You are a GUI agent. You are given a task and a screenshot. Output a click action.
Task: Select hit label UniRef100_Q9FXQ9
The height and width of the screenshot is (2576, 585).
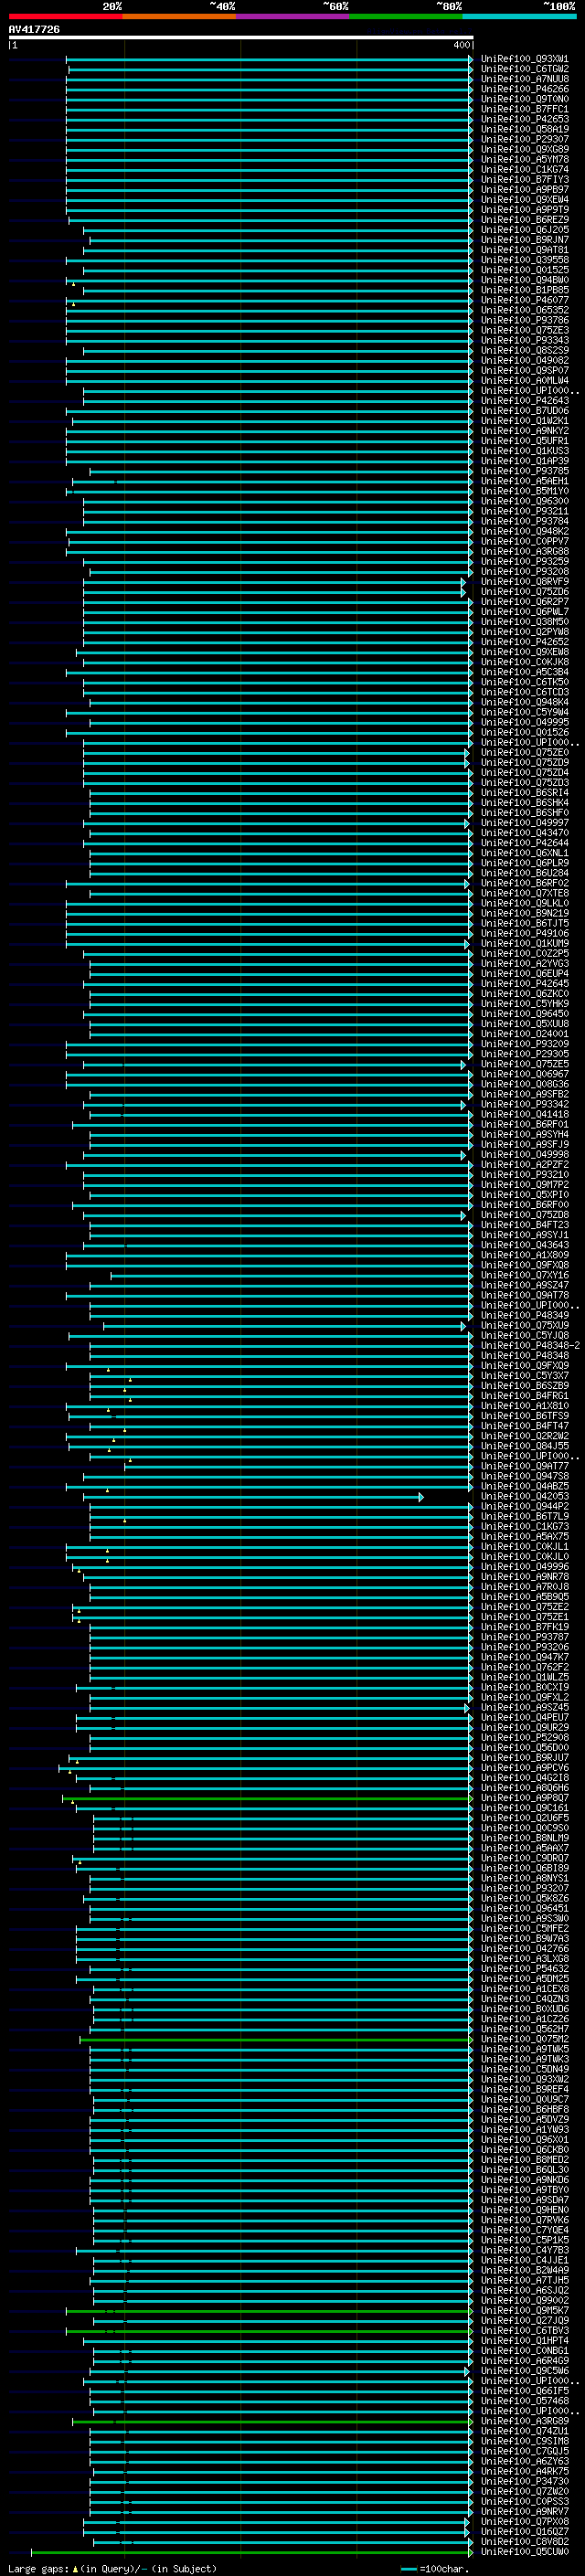click(x=524, y=1366)
